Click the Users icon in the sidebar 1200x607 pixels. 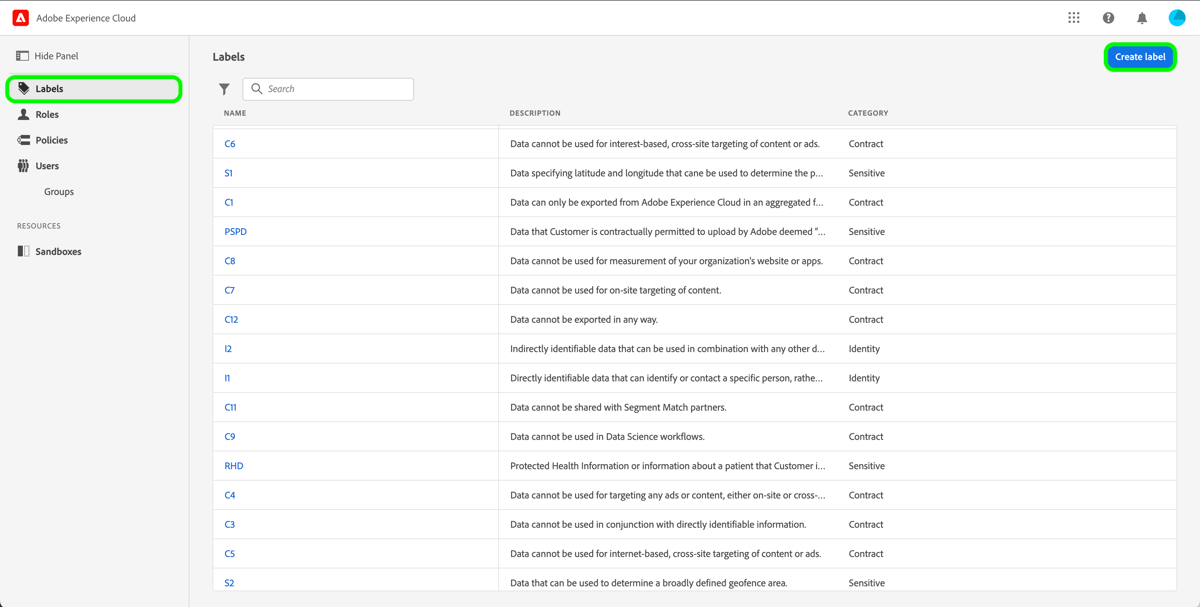(x=22, y=165)
